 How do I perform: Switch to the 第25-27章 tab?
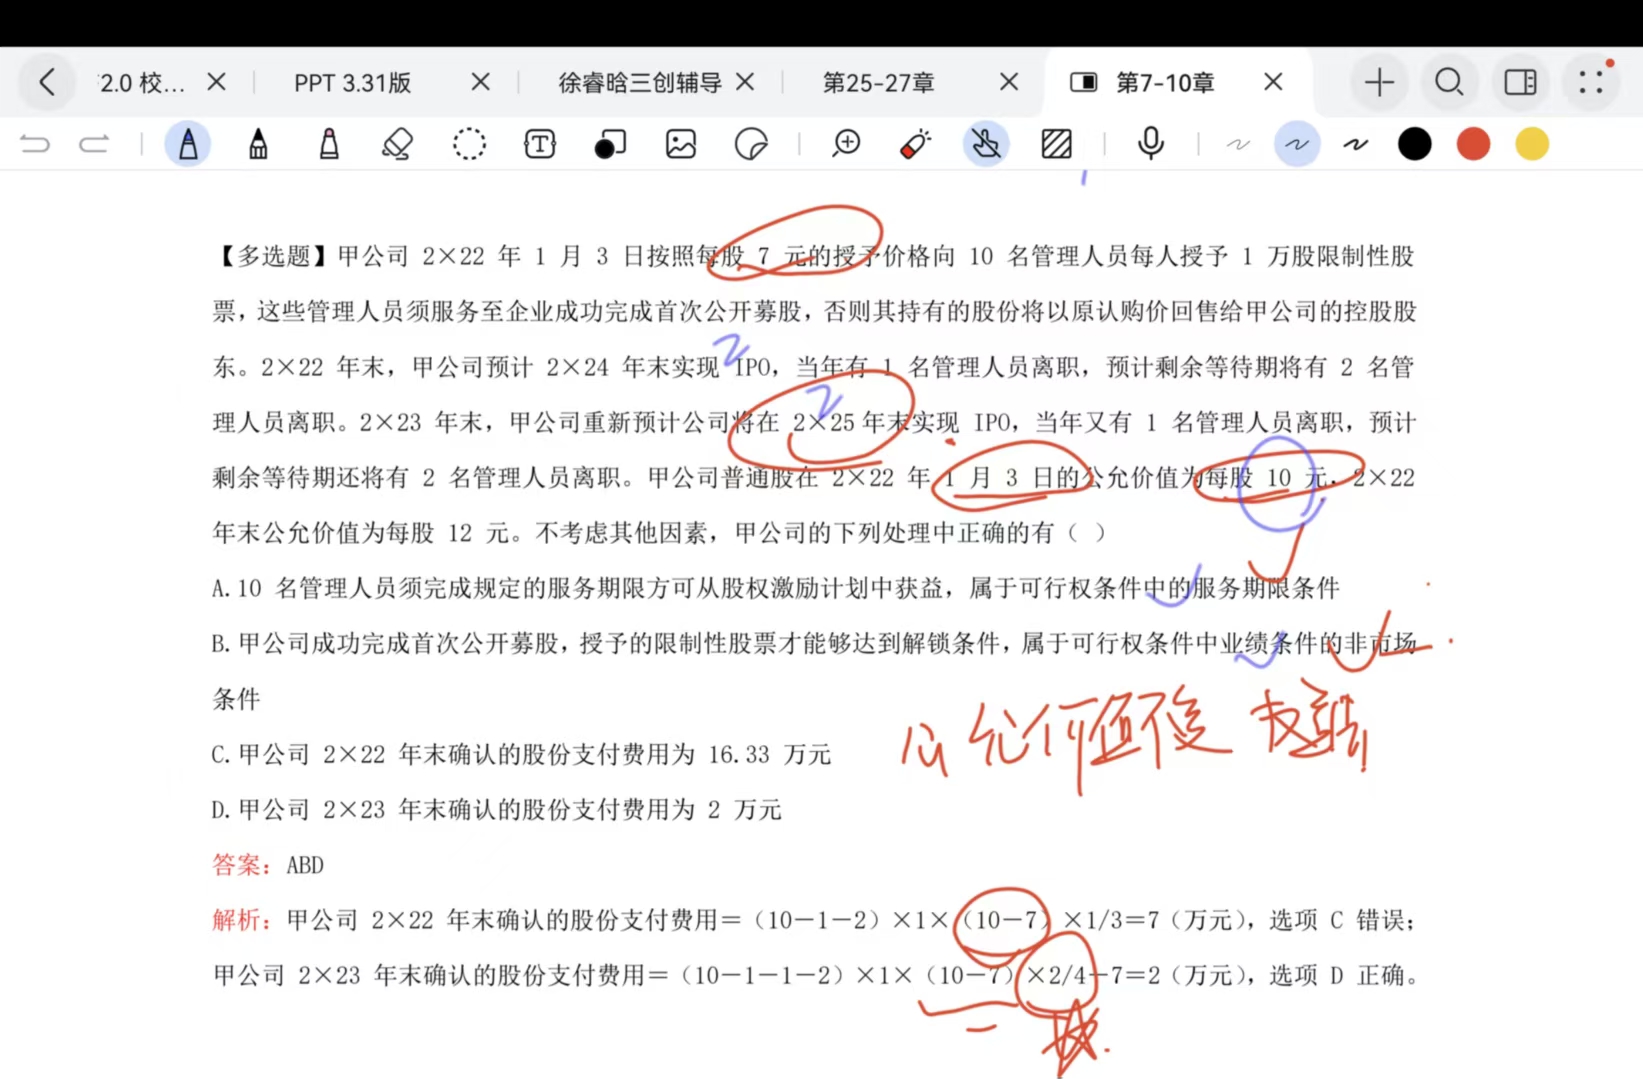click(878, 83)
